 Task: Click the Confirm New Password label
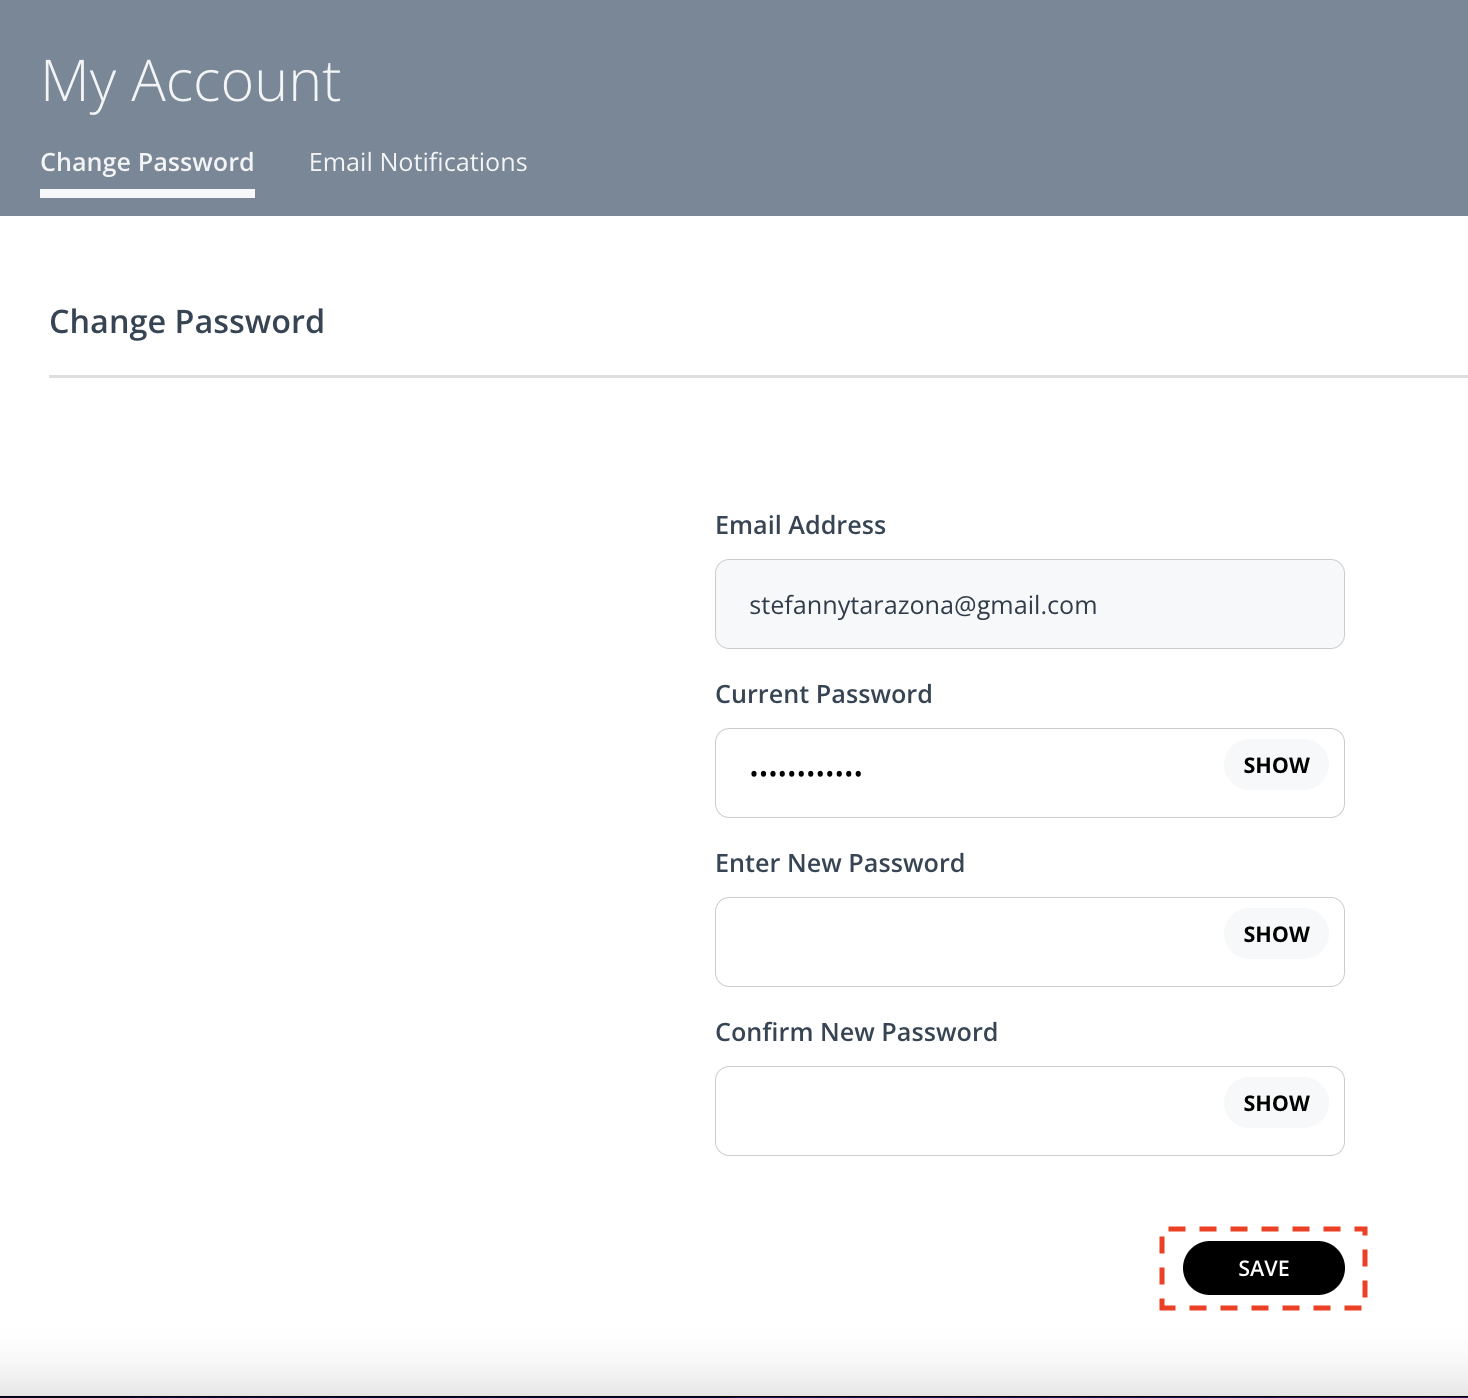(856, 1031)
